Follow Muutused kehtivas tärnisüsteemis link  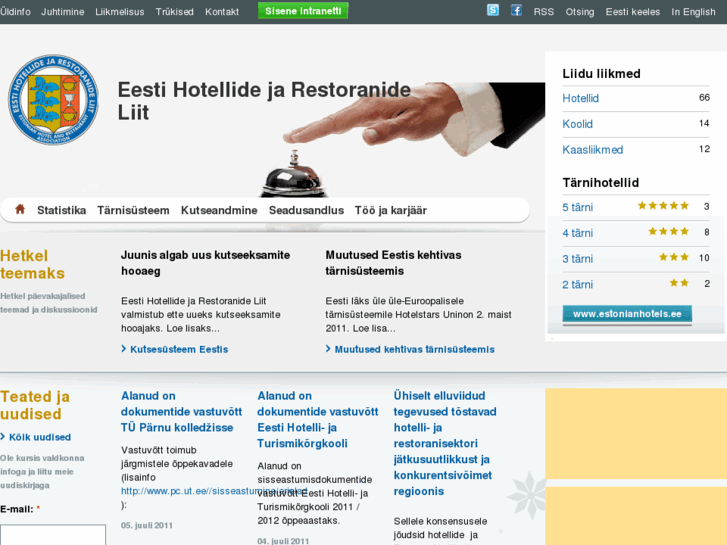click(414, 349)
